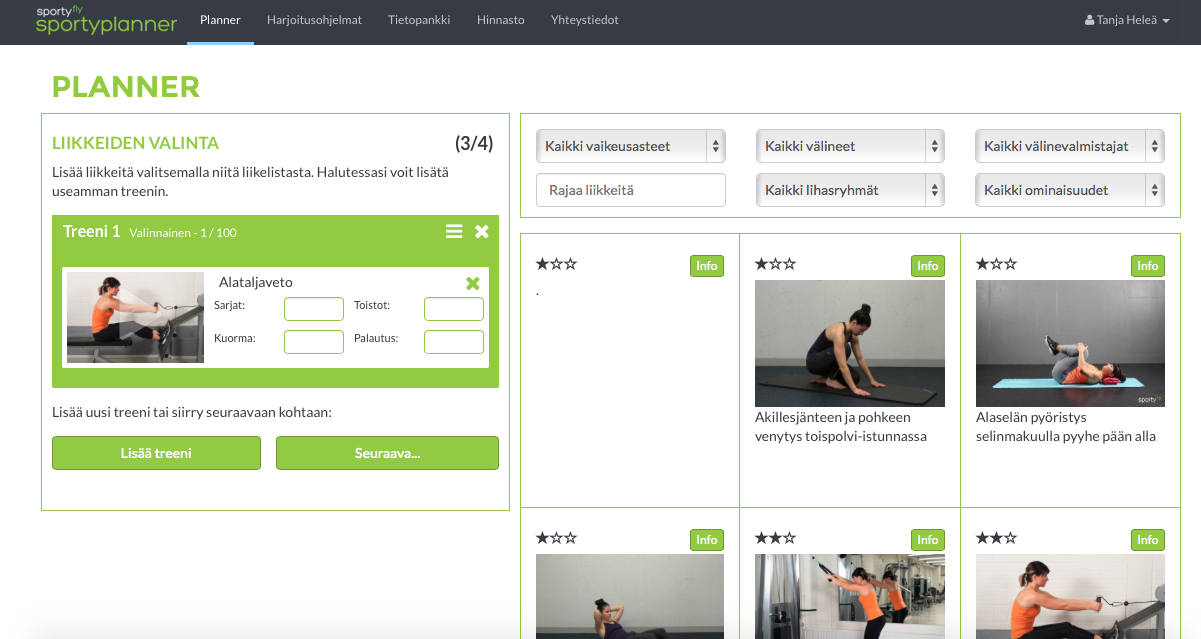The width and height of the screenshot is (1201, 639).
Task: Click the LIIKKEIDEN VALINTA heading
Action: (135, 143)
